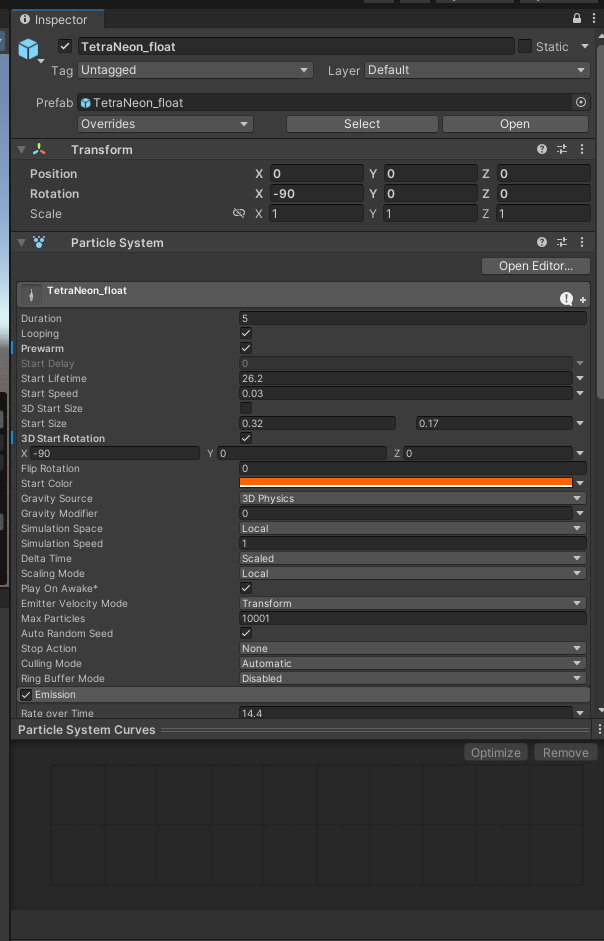The image size is (604, 941).
Task: Click the Max Particles input field
Action: tap(412, 618)
